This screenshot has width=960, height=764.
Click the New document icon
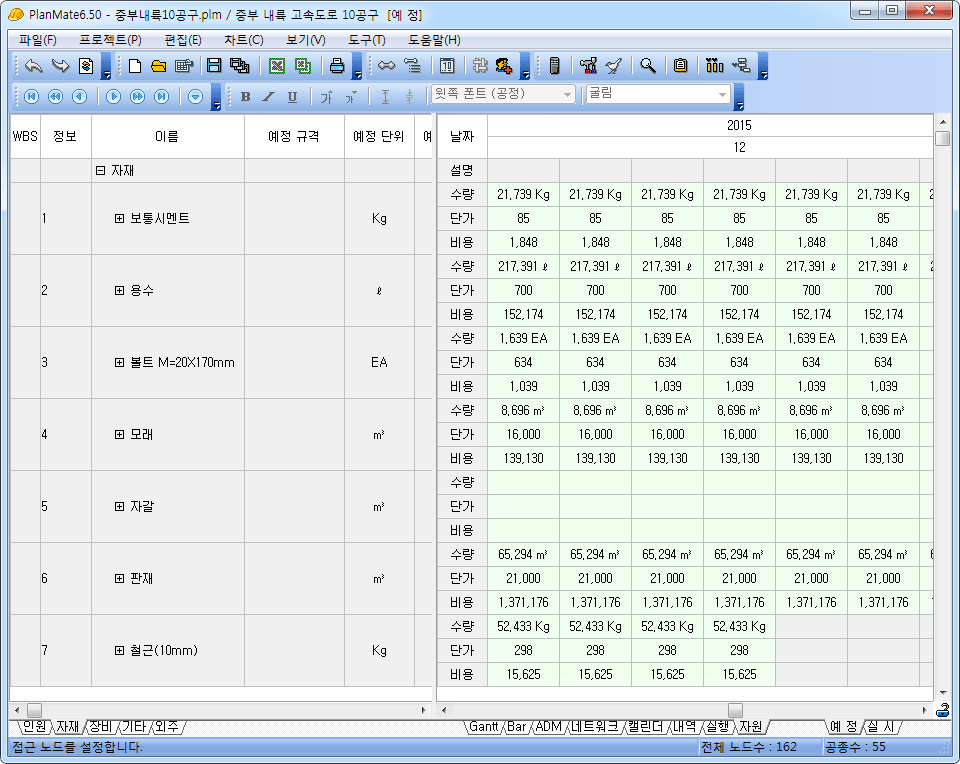(135, 66)
